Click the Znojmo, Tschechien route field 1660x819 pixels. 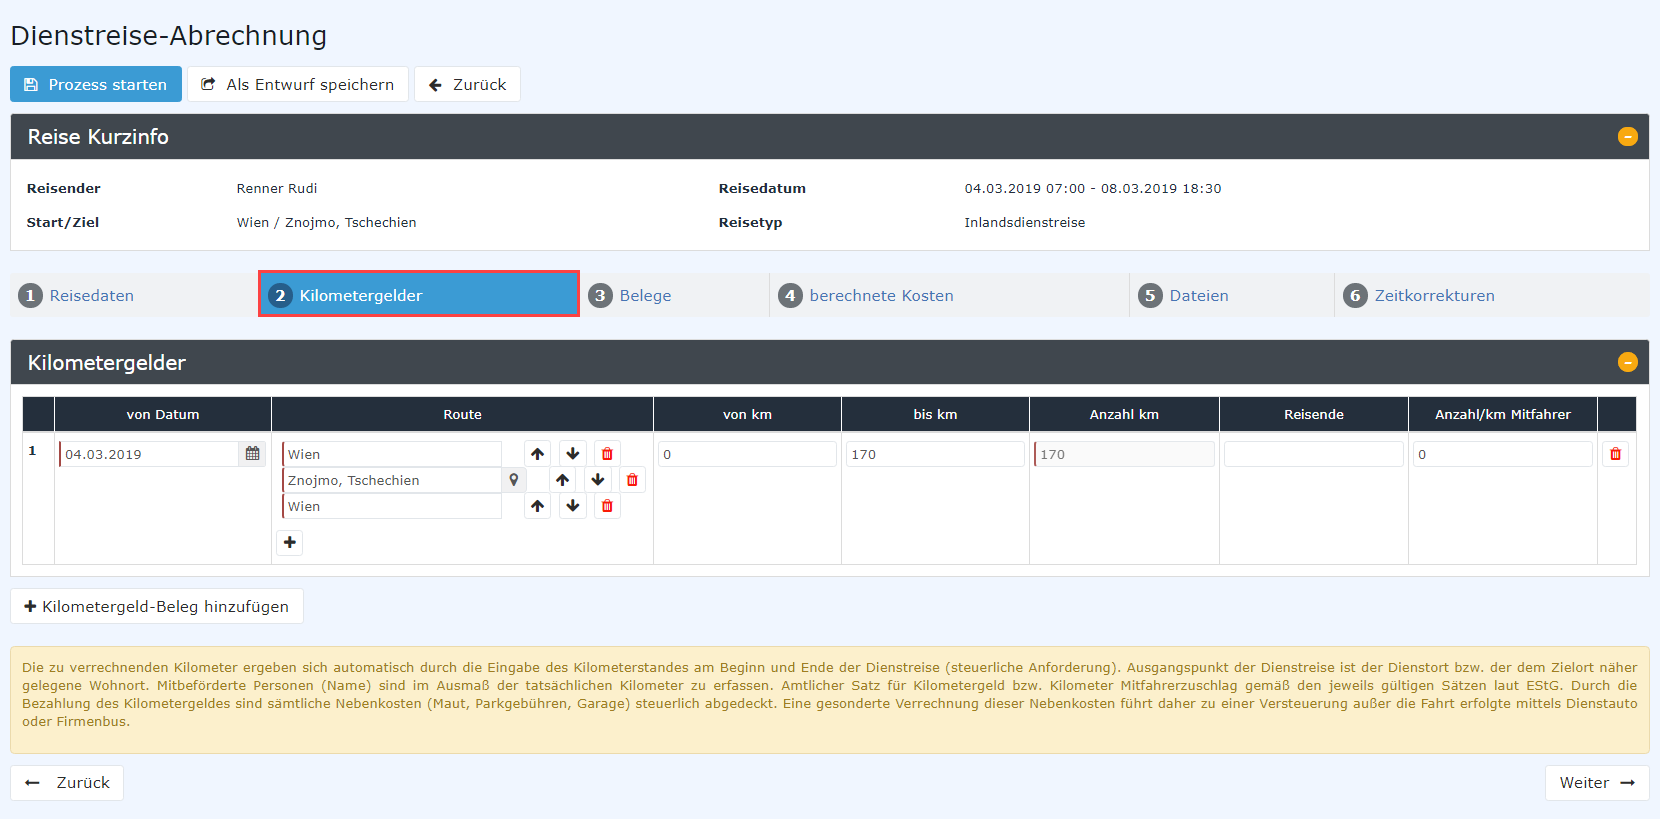(392, 480)
